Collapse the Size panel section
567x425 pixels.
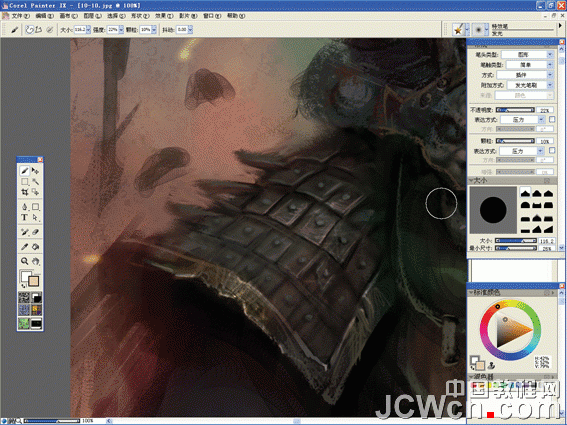tap(471, 180)
